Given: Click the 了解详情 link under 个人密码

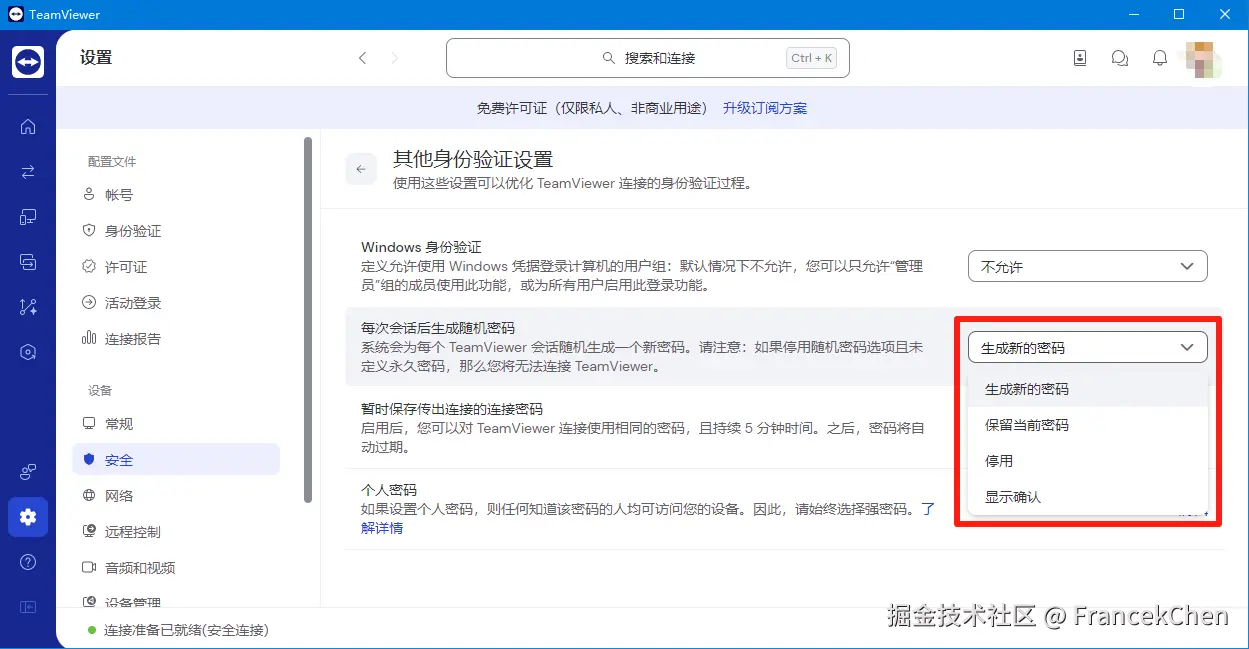Looking at the screenshot, I should (382, 527).
